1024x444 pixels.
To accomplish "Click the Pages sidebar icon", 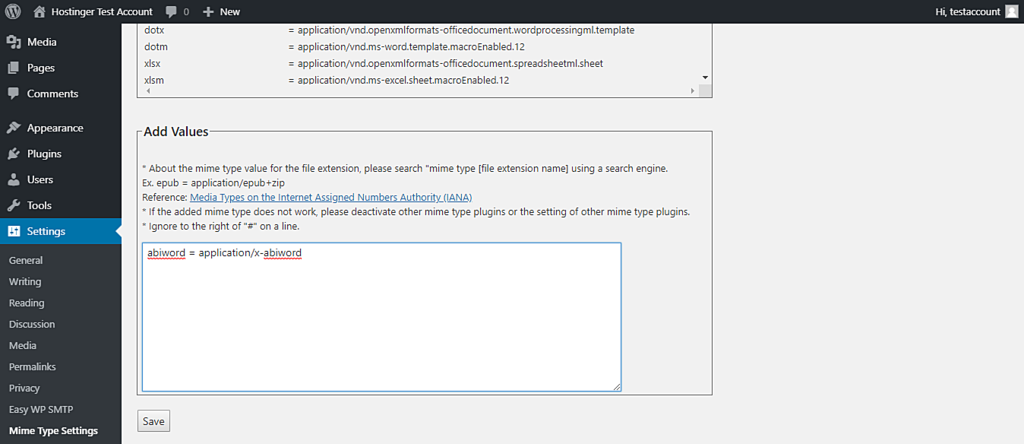I will pos(13,68).
